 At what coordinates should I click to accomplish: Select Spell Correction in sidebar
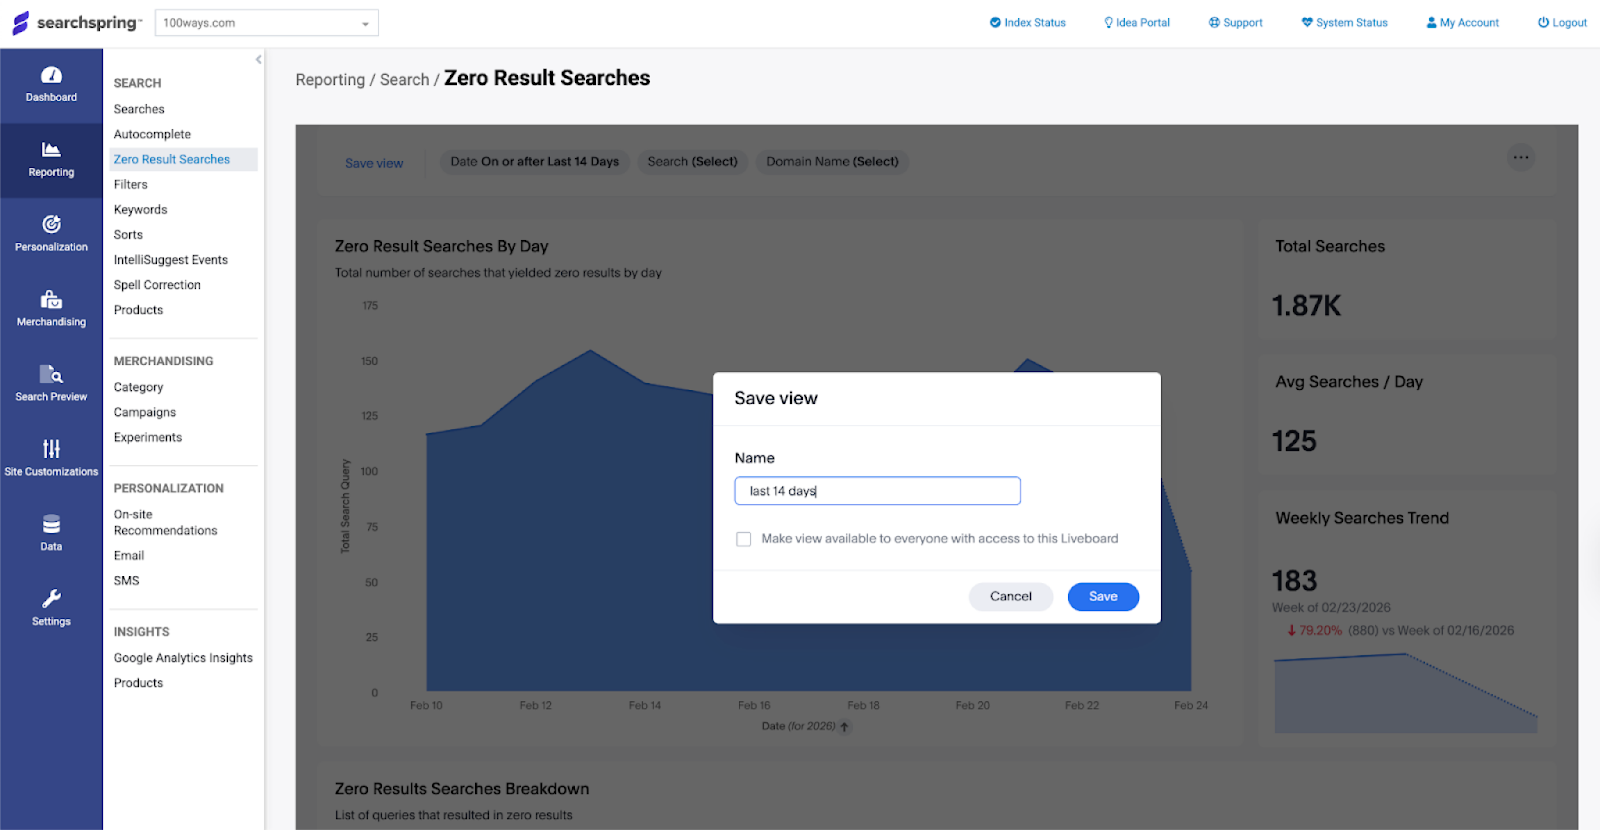pos(157,285)
